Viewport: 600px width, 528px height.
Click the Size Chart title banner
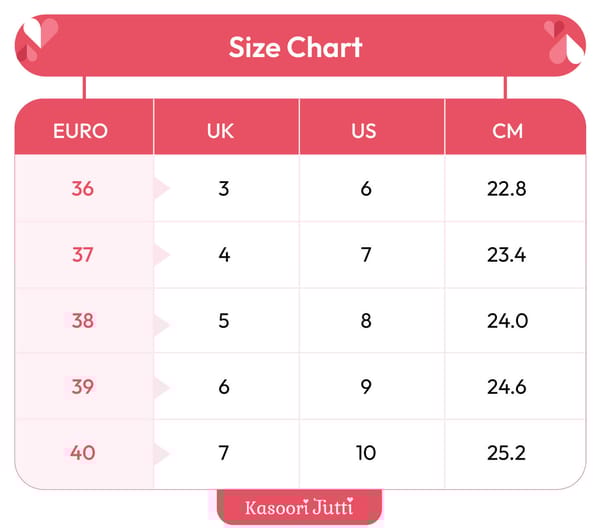point(296,47)
